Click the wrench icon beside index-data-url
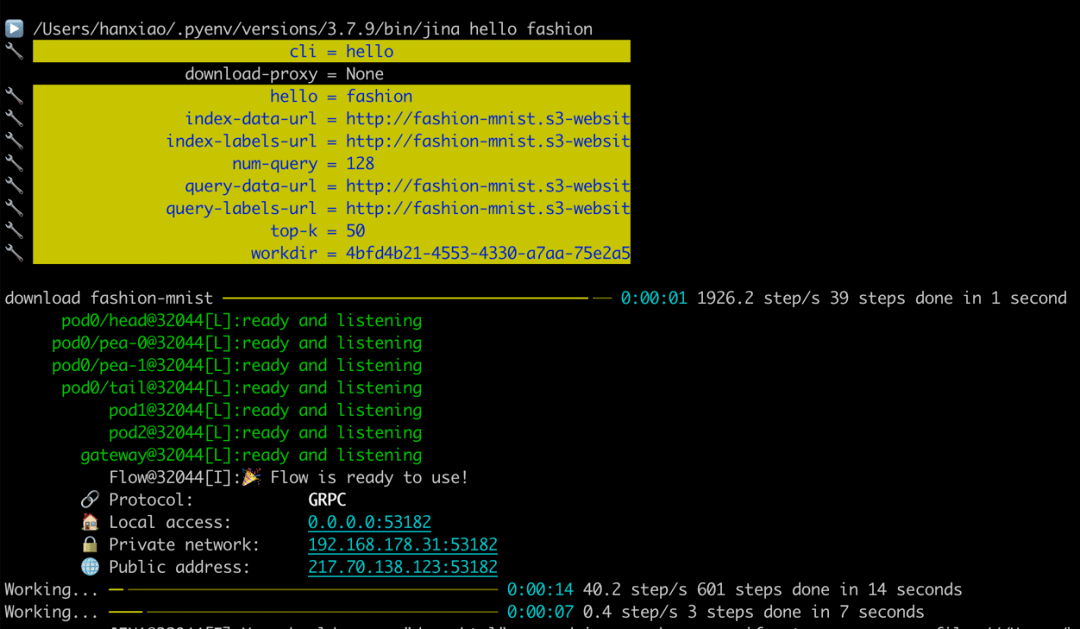 tap(14, 118)
